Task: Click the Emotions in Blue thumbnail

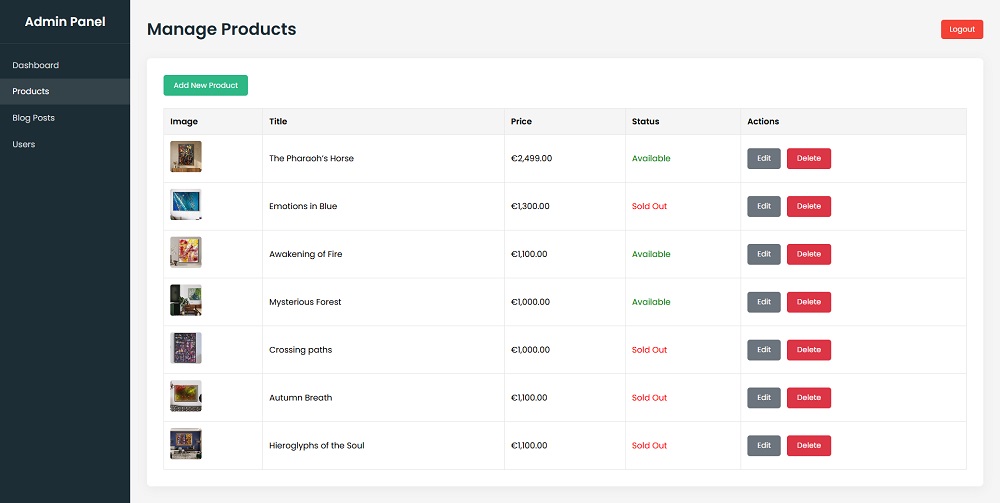Action: [x=186, y=205]
